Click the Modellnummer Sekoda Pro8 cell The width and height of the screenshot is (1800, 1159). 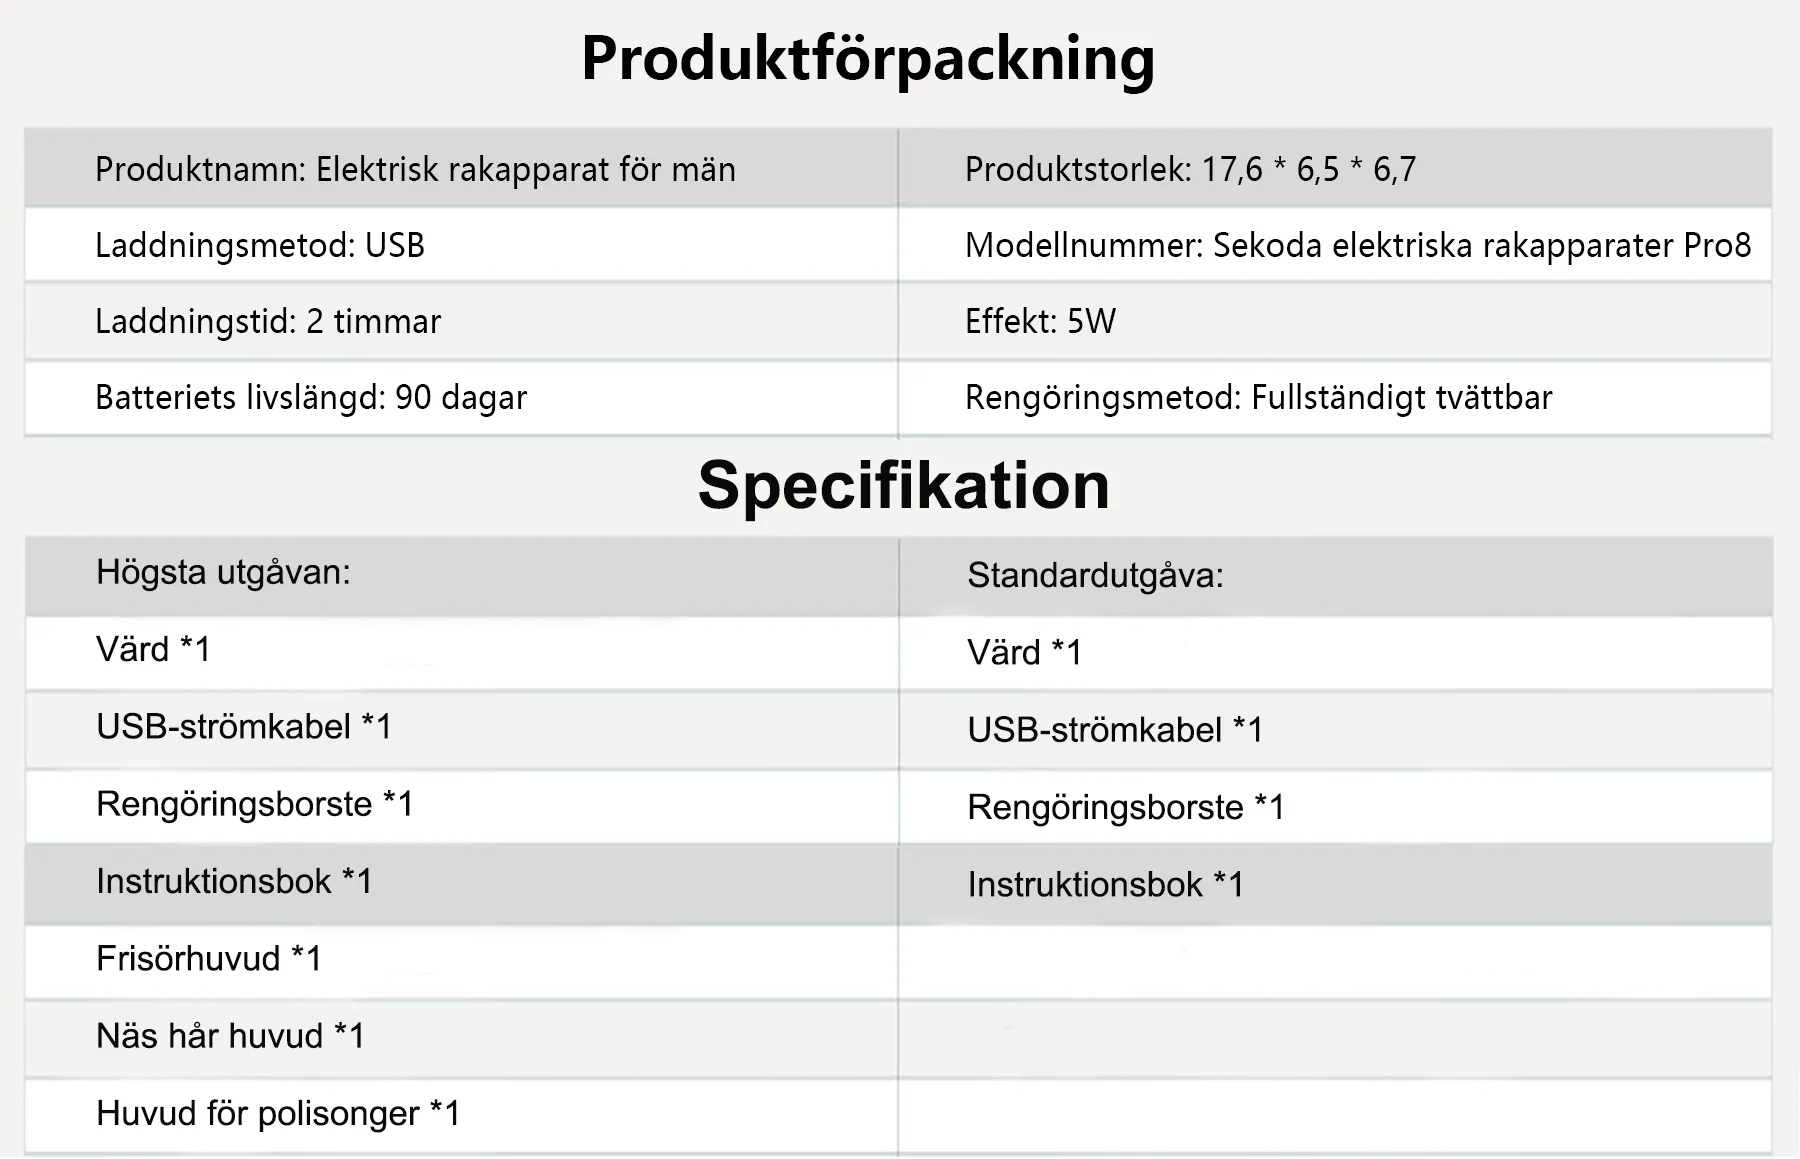(1357, 246)
